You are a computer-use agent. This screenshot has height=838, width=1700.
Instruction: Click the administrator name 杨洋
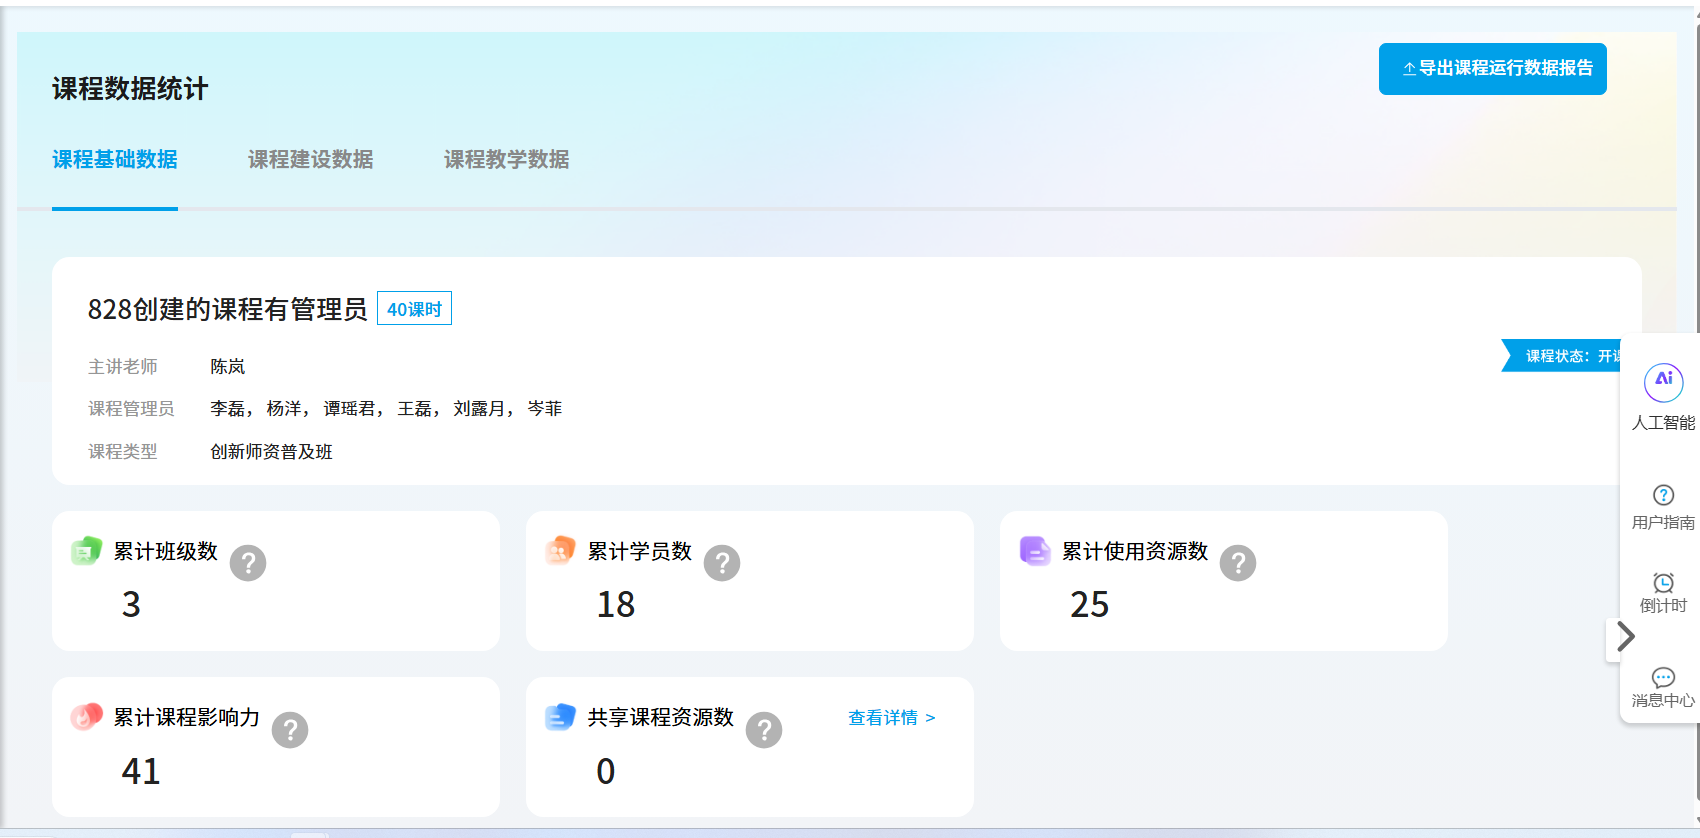tap(284, 409)
